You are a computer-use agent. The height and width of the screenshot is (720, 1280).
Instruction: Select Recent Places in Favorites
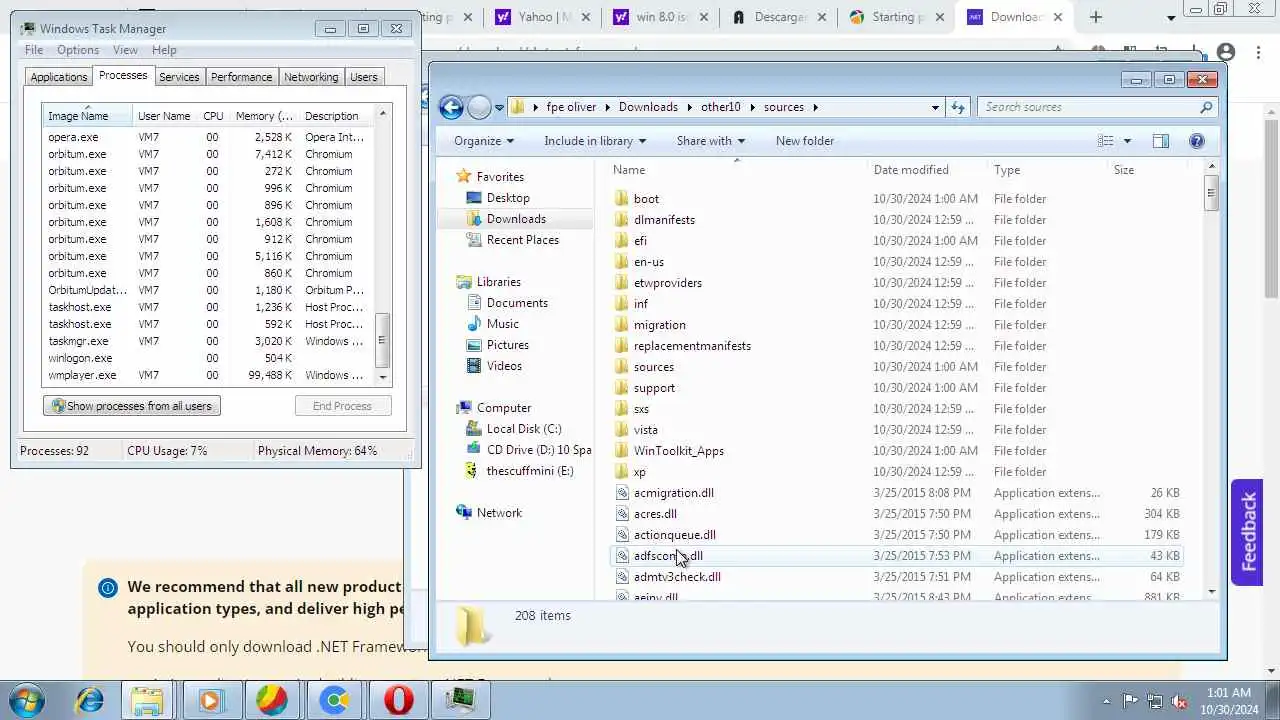coord(522,240)
